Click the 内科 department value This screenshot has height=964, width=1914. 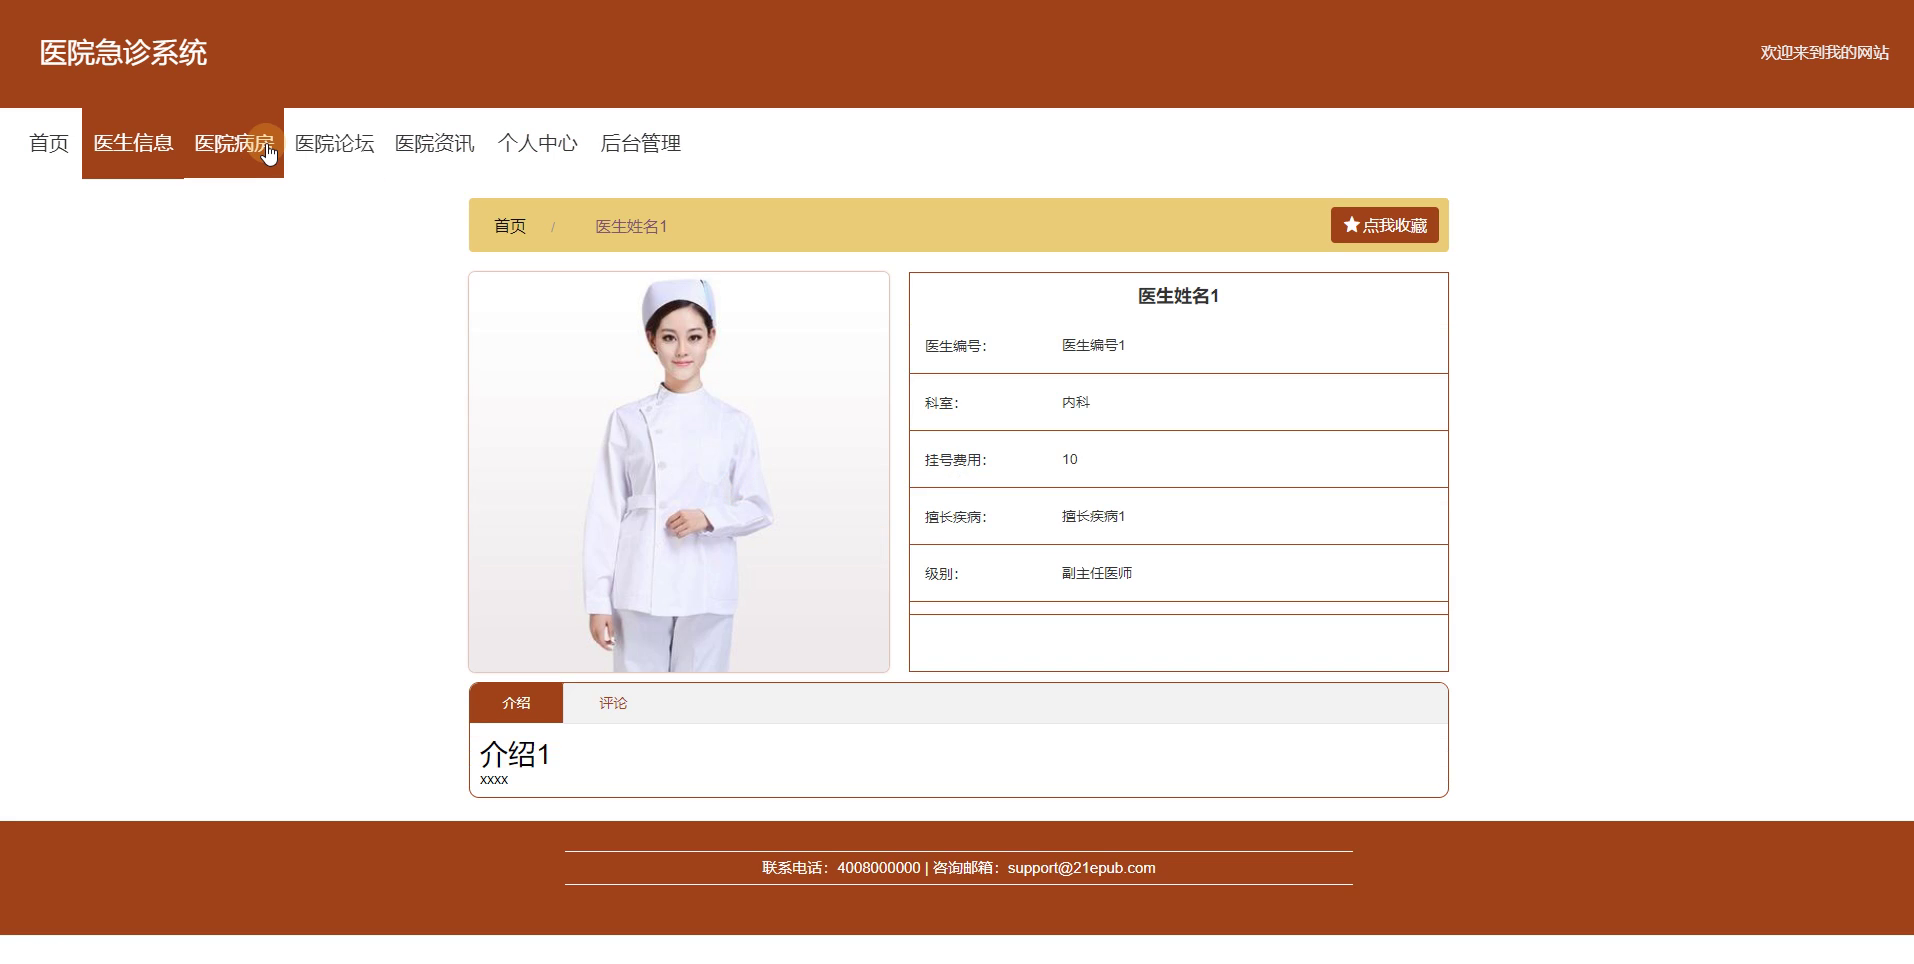1076,402
